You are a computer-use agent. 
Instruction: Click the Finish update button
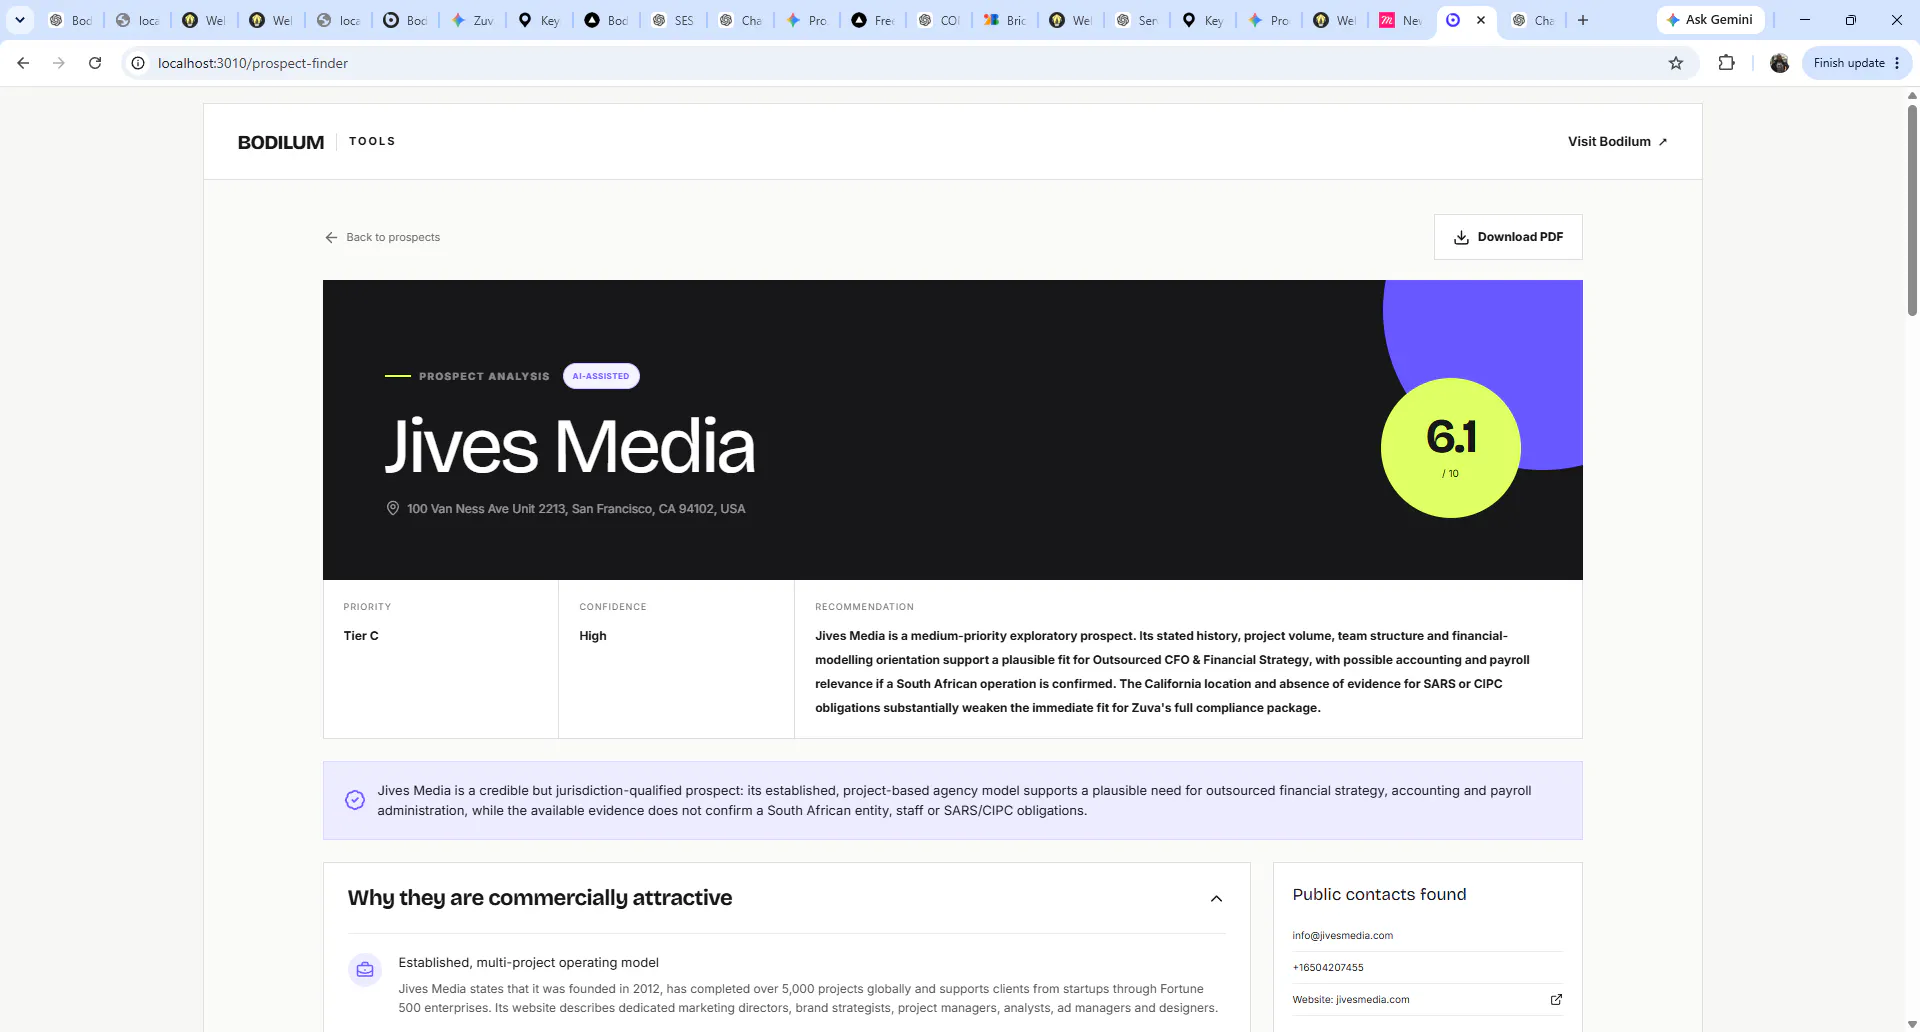click(x=1857, y=63)
